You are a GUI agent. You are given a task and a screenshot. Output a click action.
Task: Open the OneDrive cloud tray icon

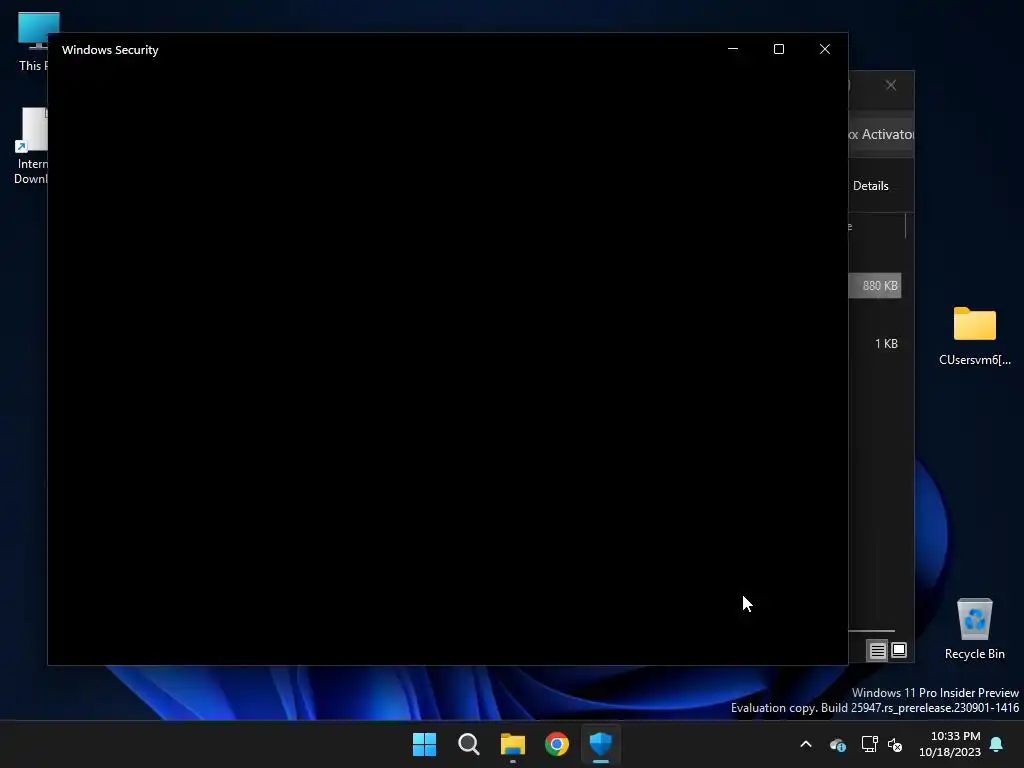[x=838, y=744]
